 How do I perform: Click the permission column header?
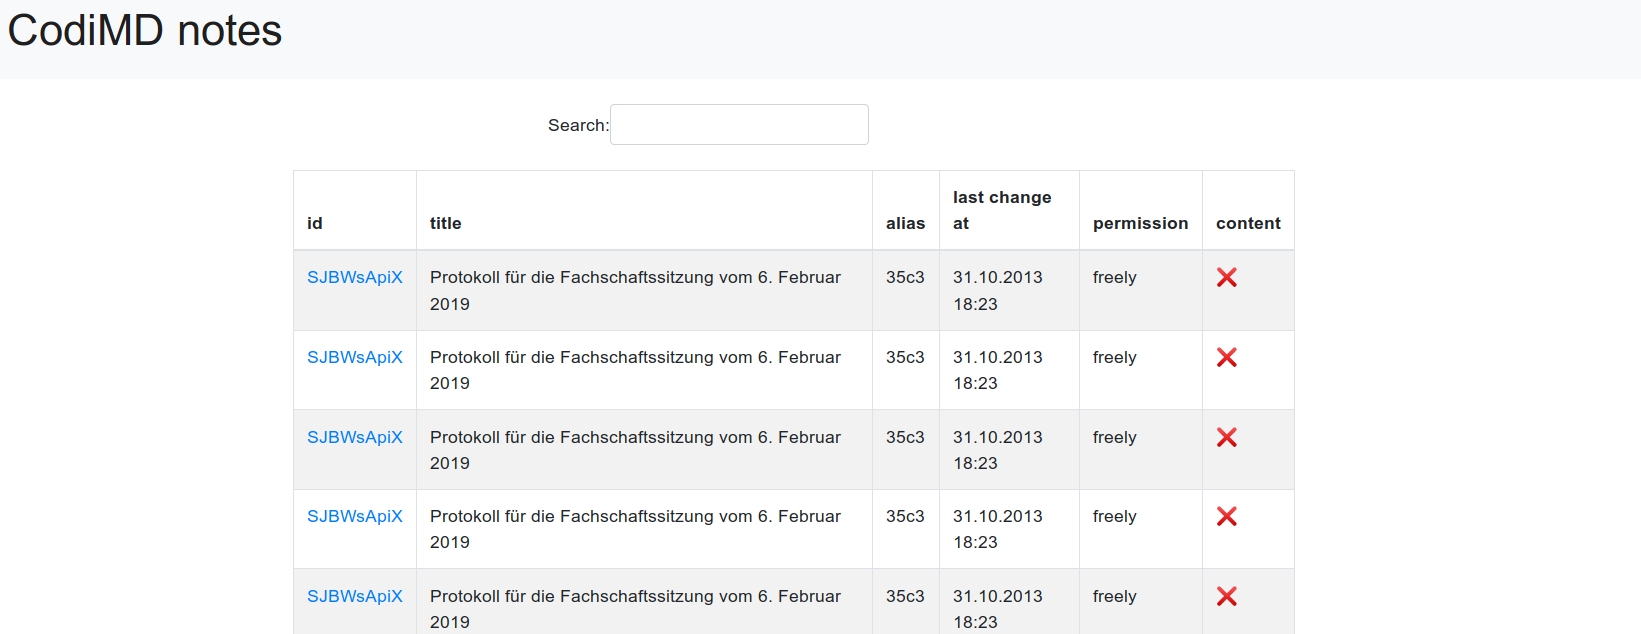click(1140, 223)
